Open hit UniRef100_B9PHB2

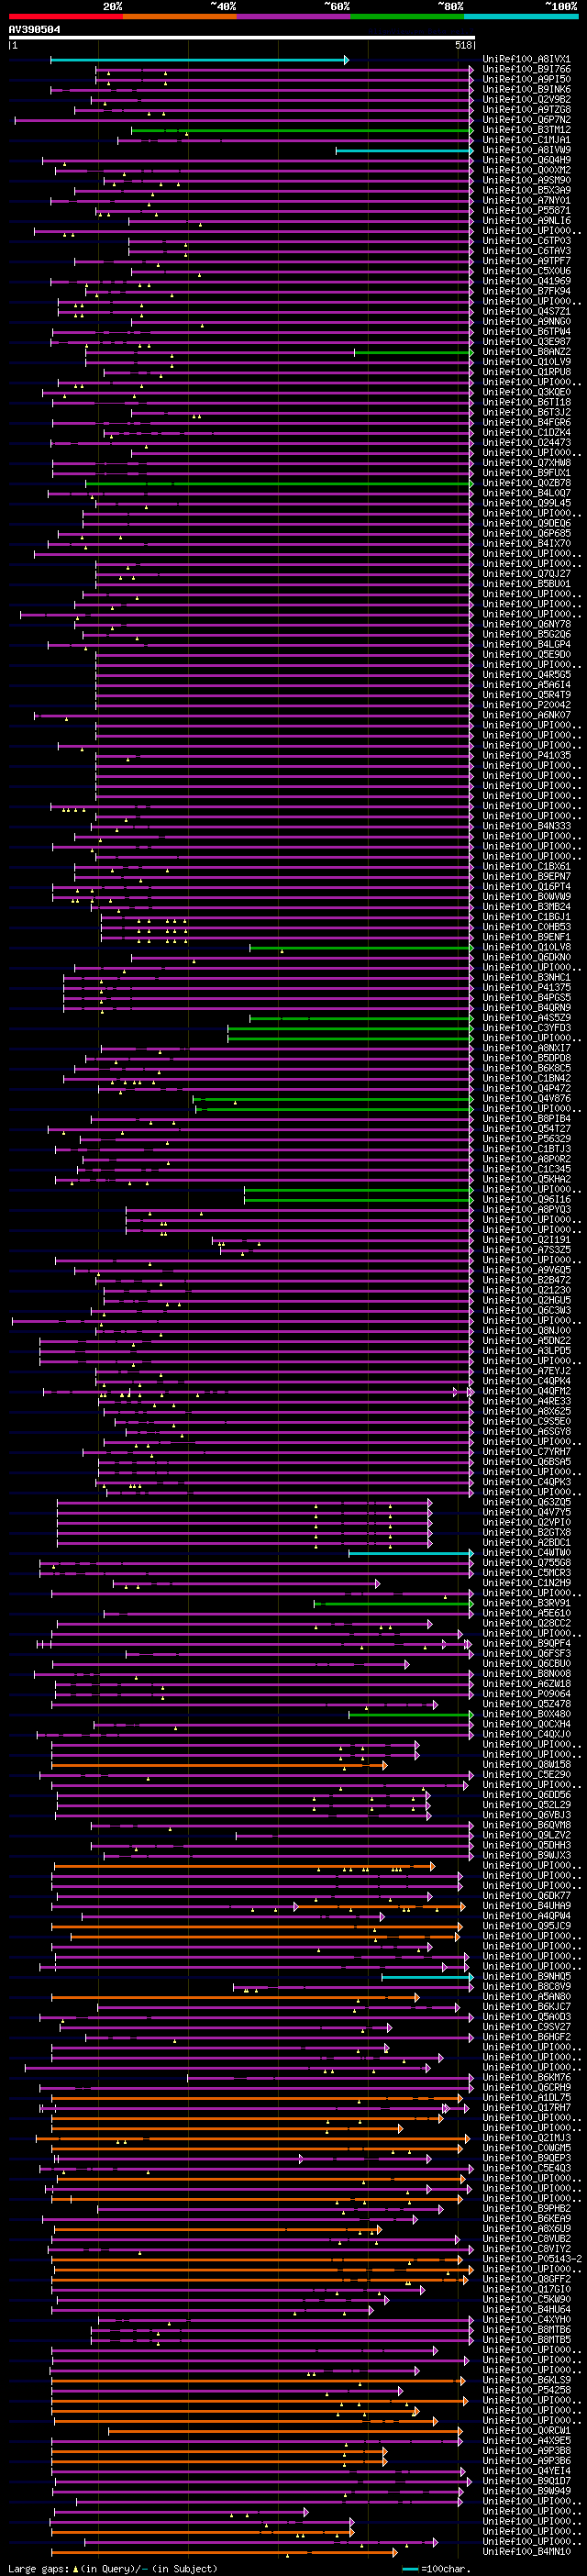526,2207
